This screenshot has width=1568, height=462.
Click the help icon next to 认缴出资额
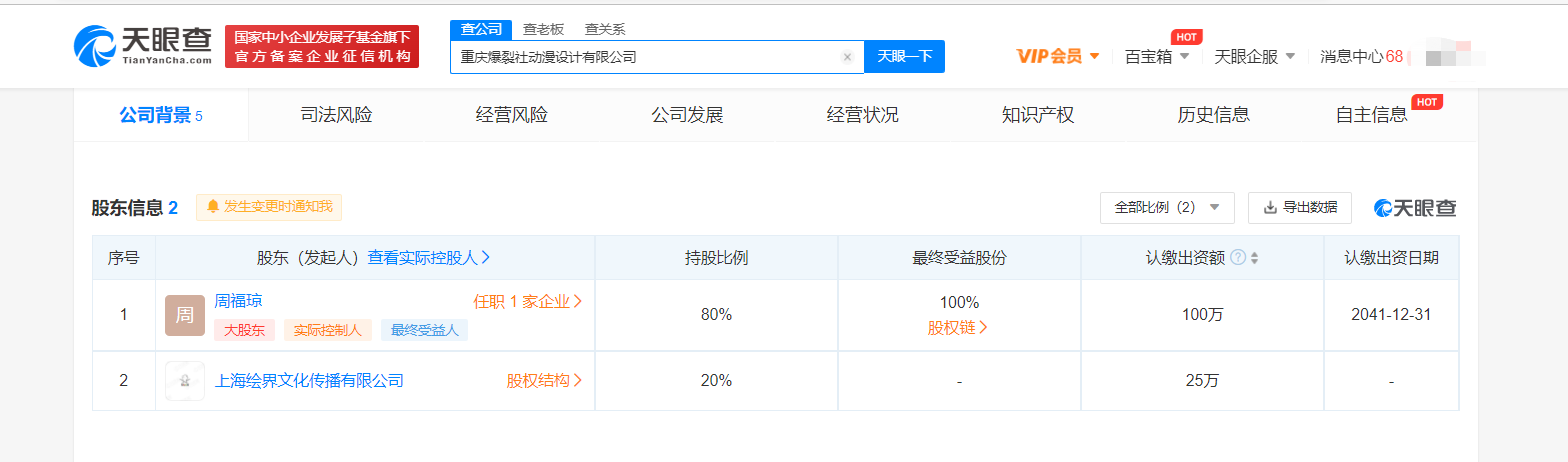pos(1238,258)
